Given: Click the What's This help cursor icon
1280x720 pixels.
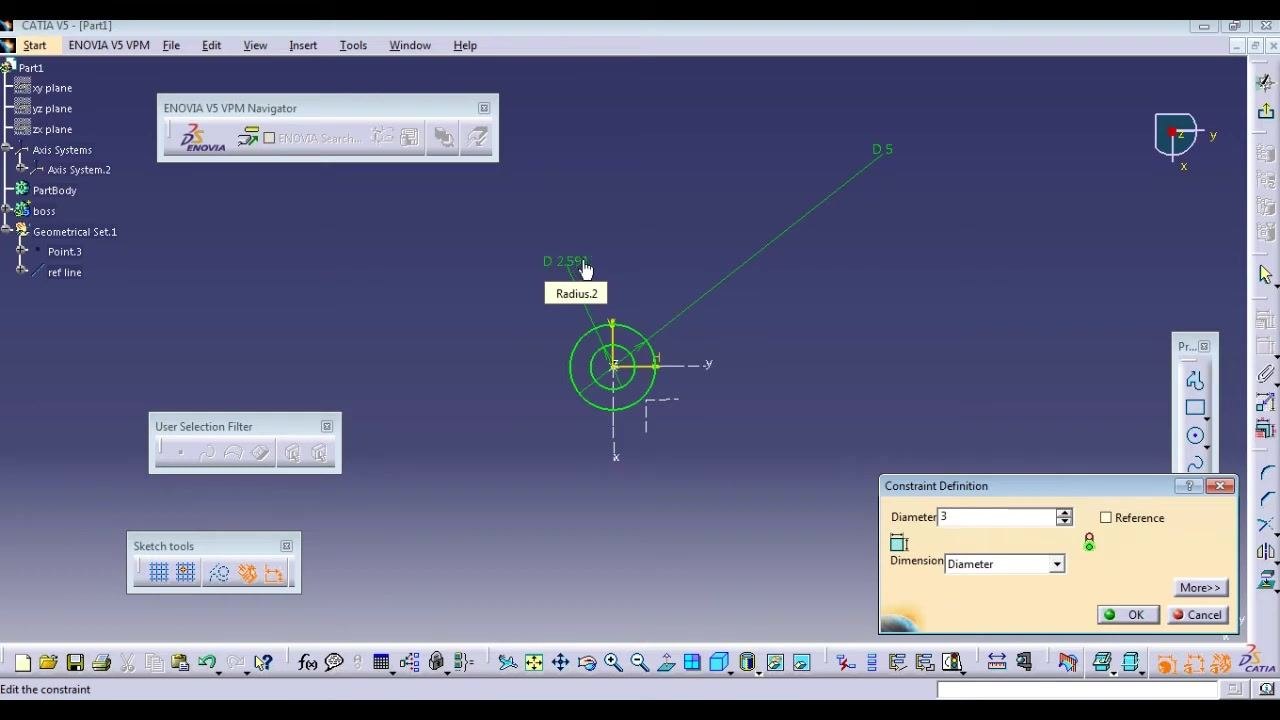Looking at the screenshot, I should [x=263, y=662].
